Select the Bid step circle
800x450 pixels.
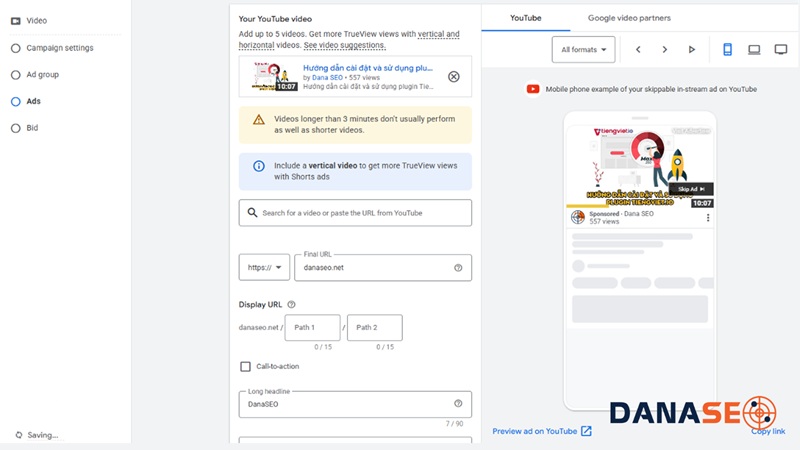pos(16,128)
